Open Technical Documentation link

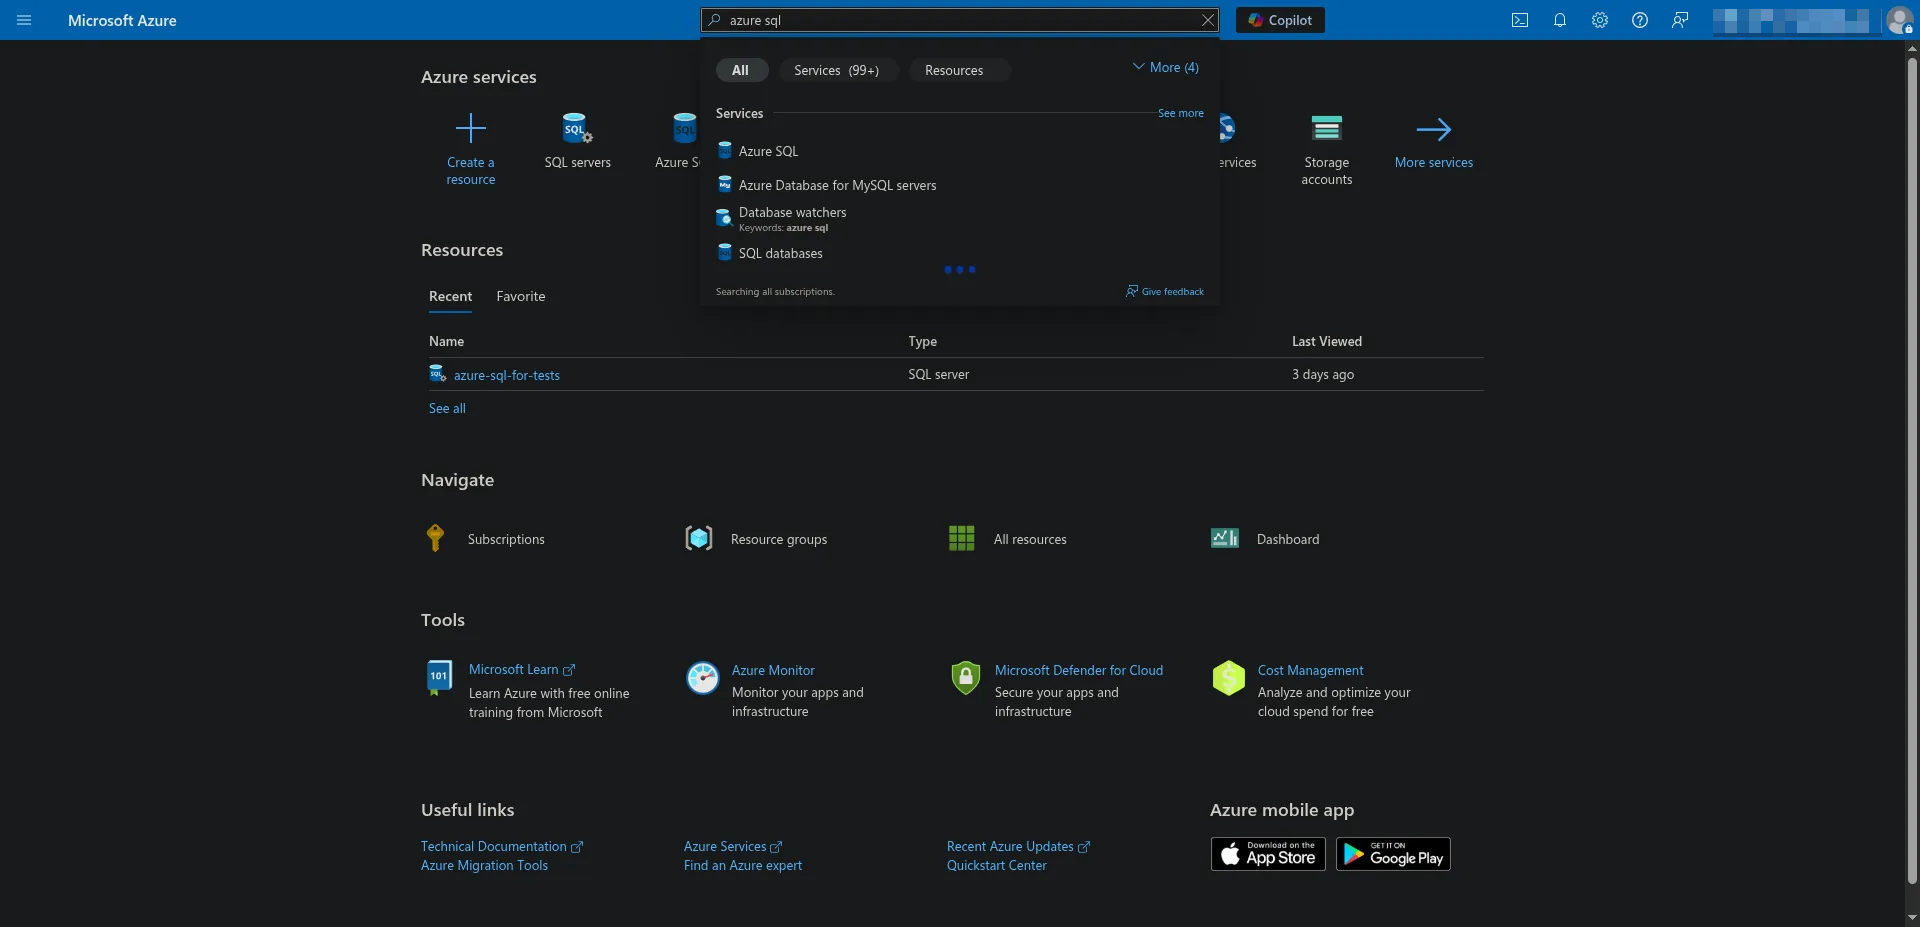tap(501, 846)
